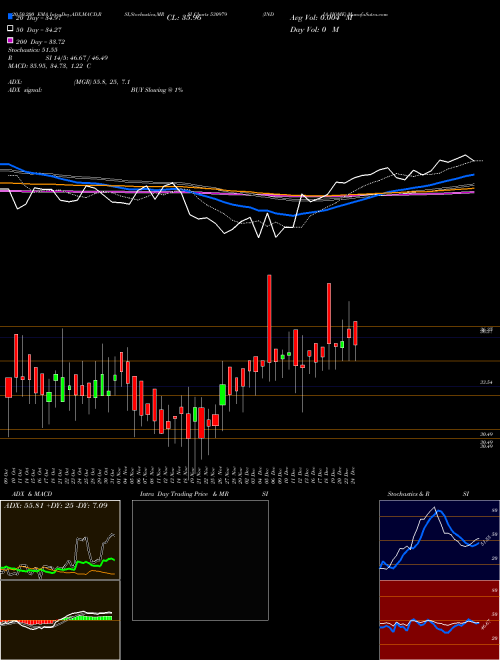The image size is (500, 660).
Task: Click the 'MACD: 35.93, 34.73, 1.22 C' line
Action: 49,66
